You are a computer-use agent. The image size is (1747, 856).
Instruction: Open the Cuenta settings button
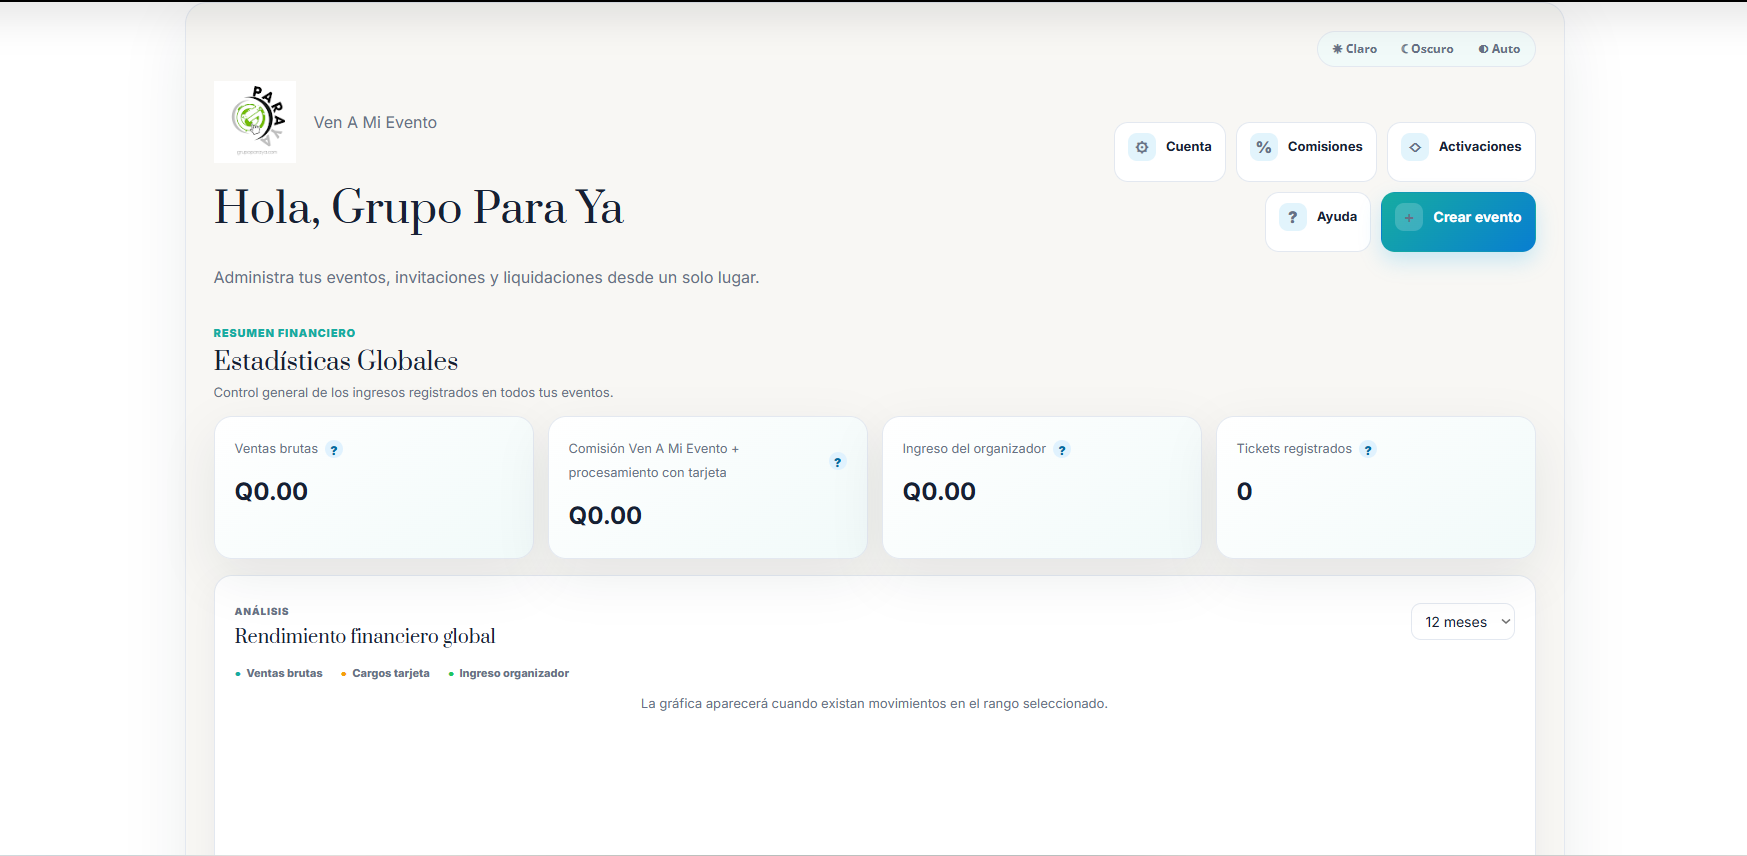[1170, 152]
